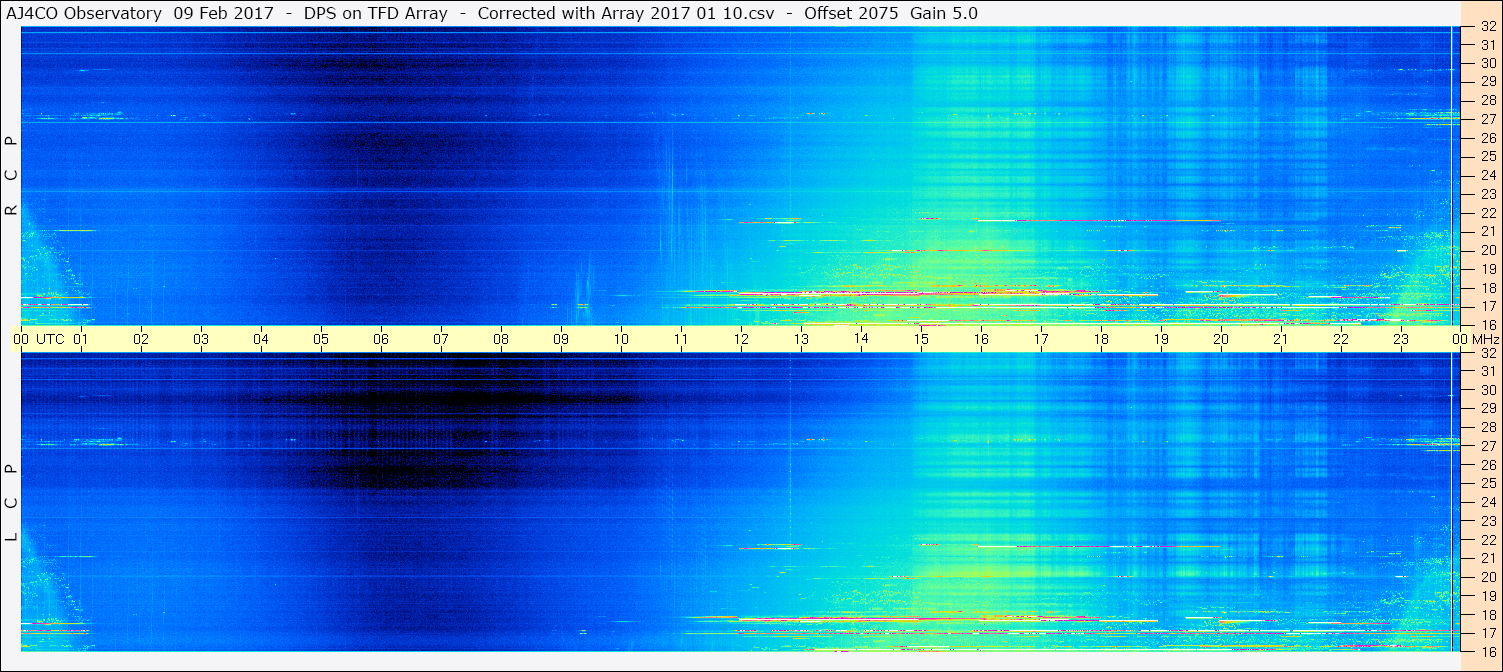The height and width of the screenshot is (672, 1503).
Task: Click the 16 MHz tick of LCP panel
Action: 1487,652
